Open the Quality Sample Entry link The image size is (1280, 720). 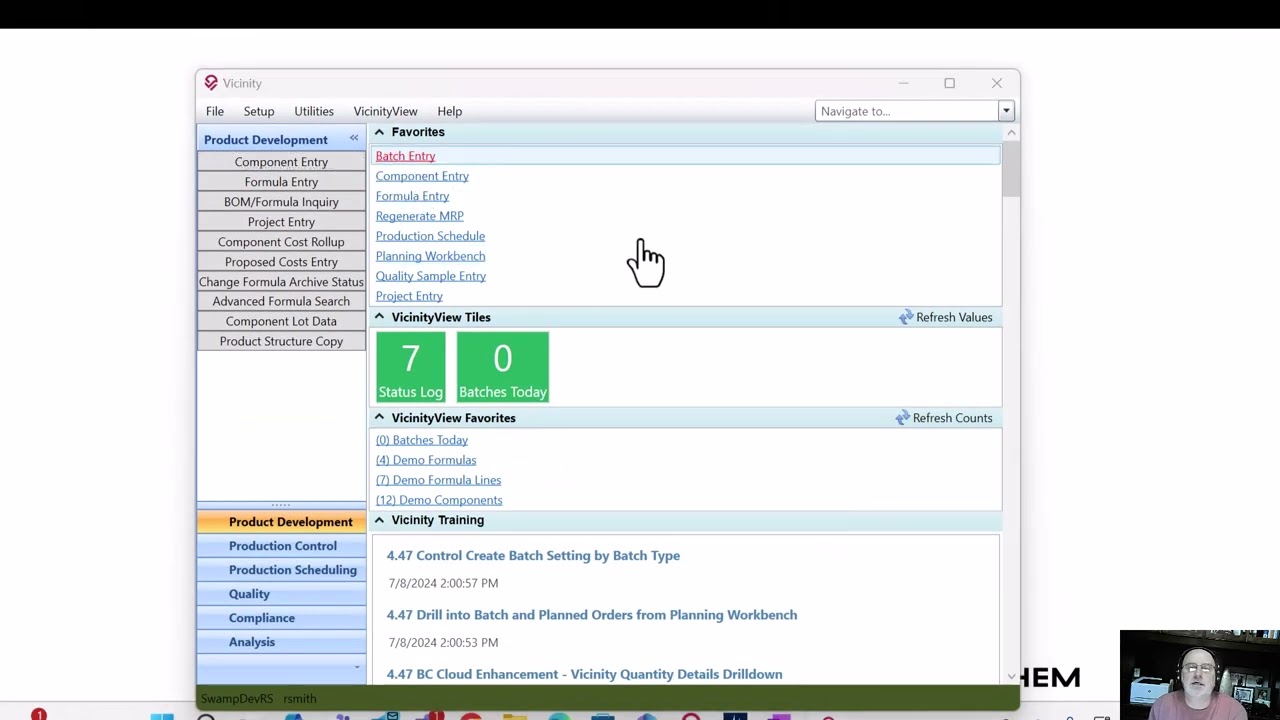pyautogui.click(x=430, y=276)
